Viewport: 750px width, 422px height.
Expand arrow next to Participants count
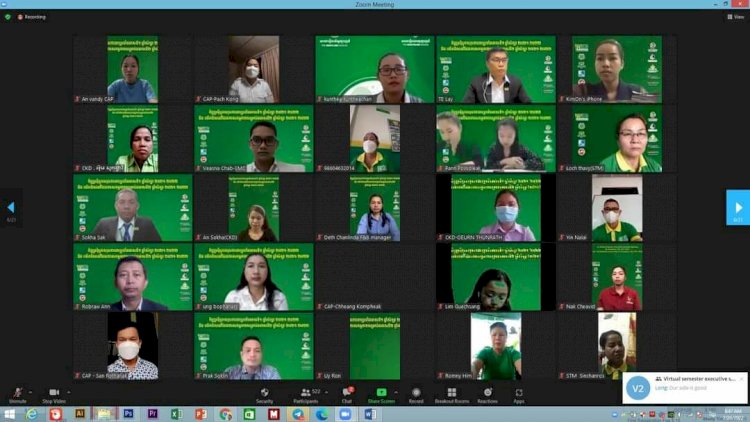tap(326, 392)
